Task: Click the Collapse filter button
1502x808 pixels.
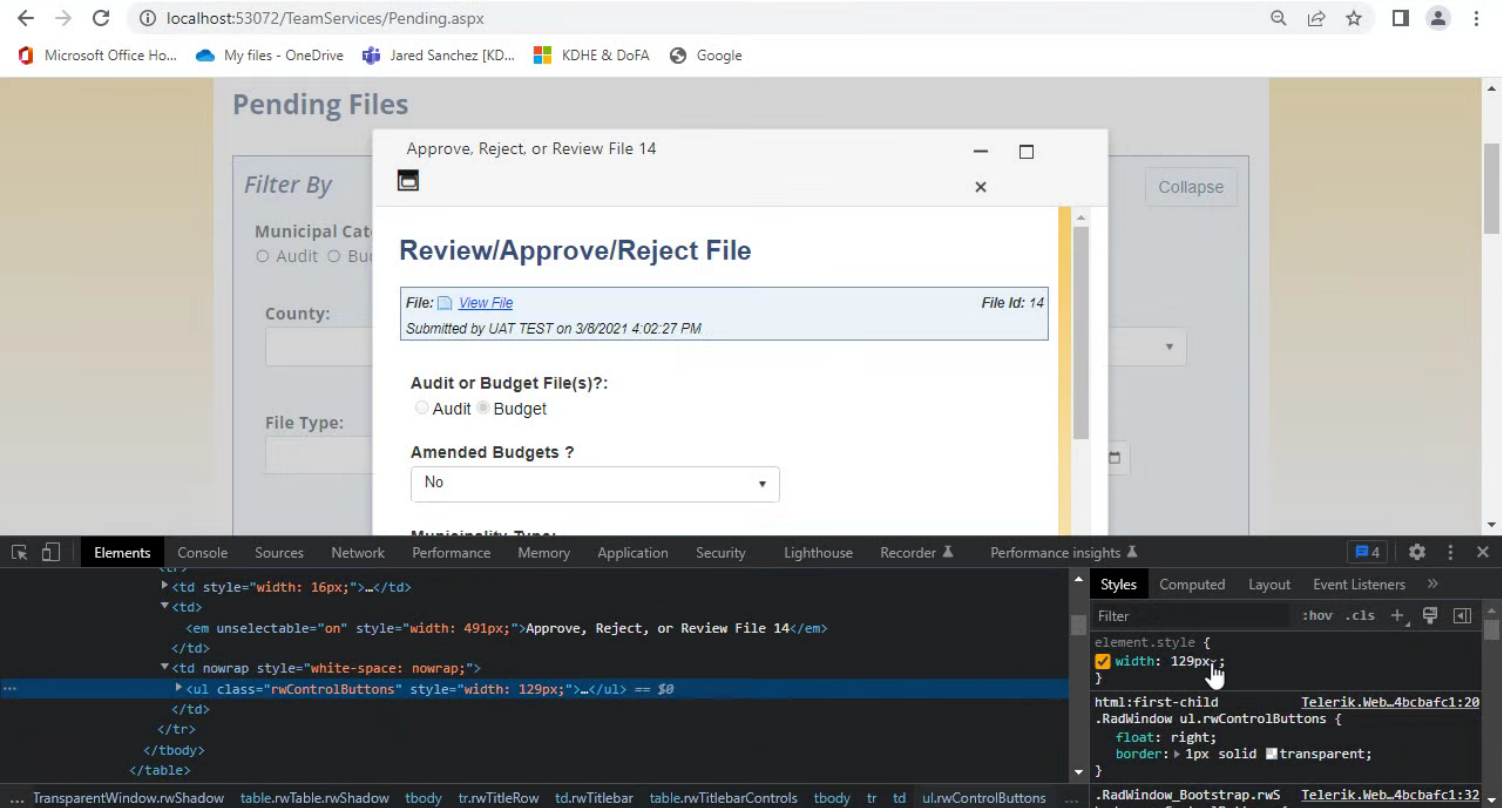Action: [x=1190, y=187]
